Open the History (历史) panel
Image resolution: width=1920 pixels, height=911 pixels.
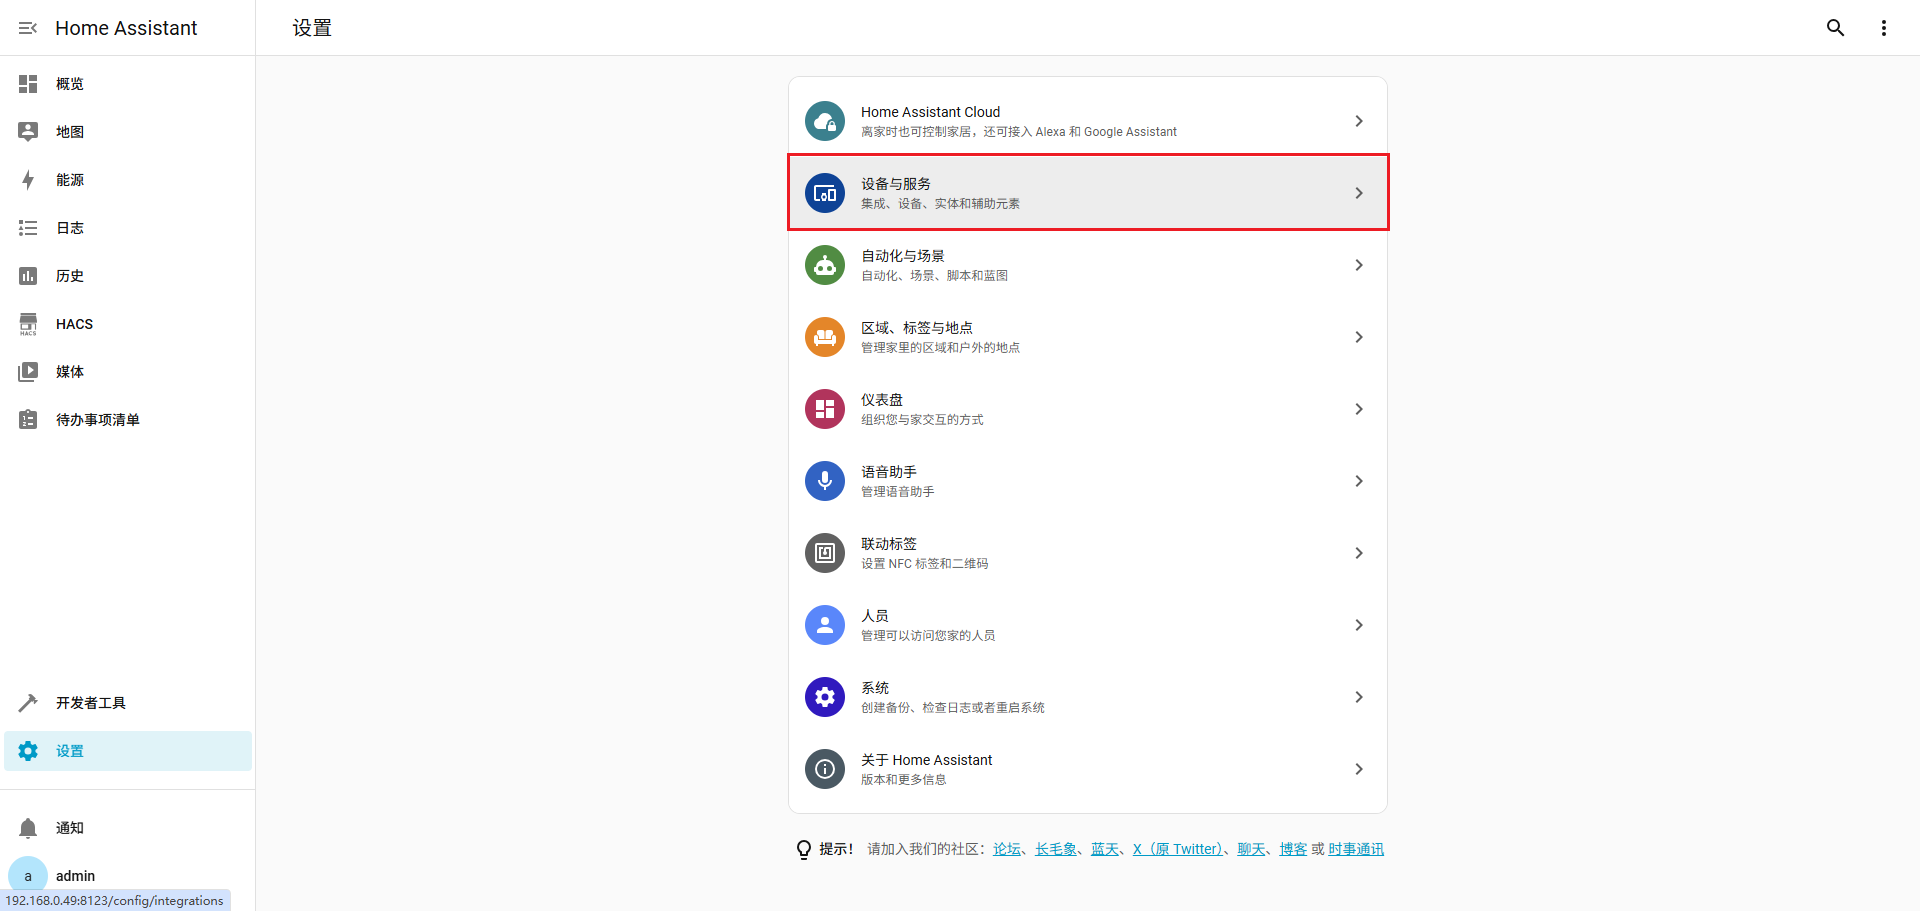click(27, 276)
